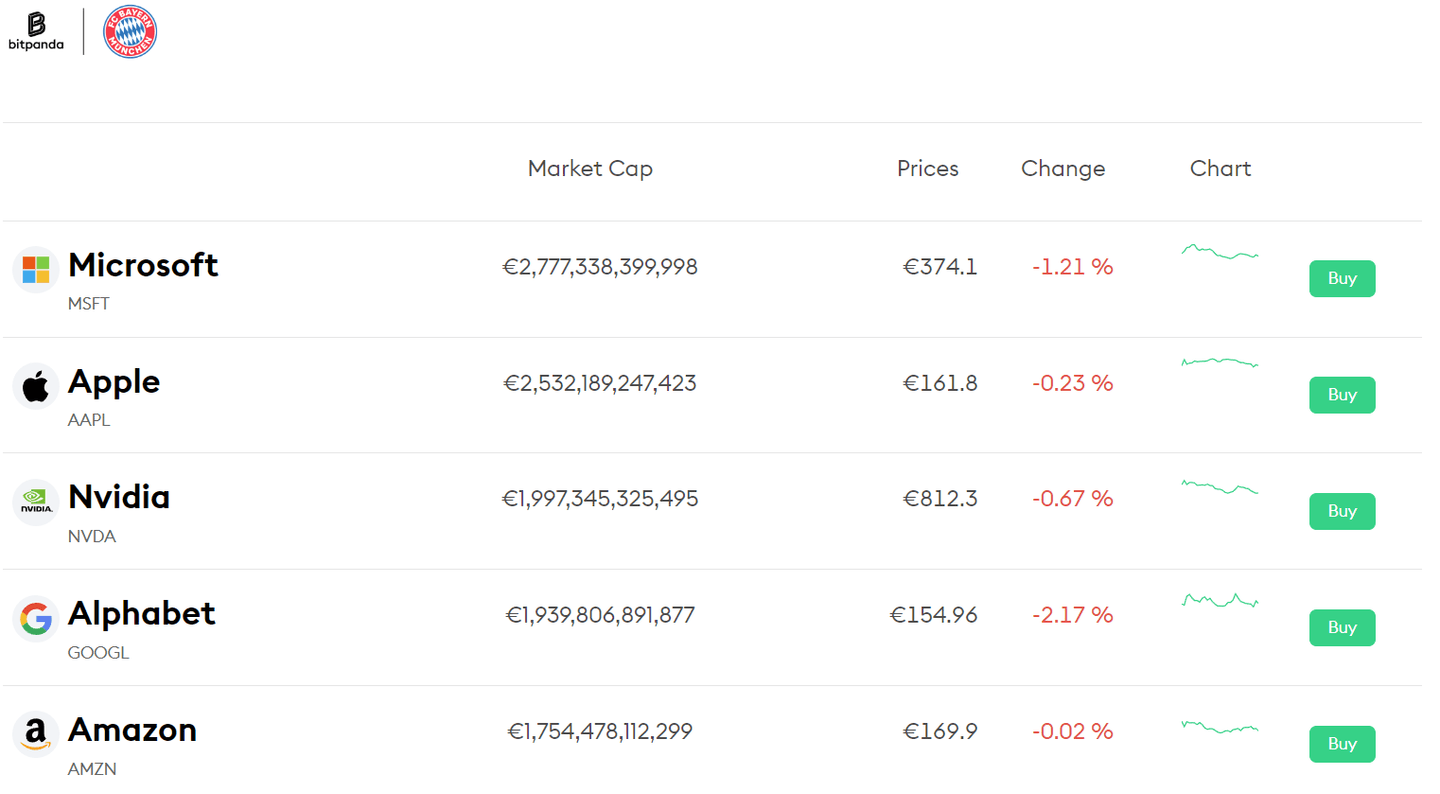The image size is (1440, 794).
Task: Click the Apple logo icon
Action: tap(36, 386)
